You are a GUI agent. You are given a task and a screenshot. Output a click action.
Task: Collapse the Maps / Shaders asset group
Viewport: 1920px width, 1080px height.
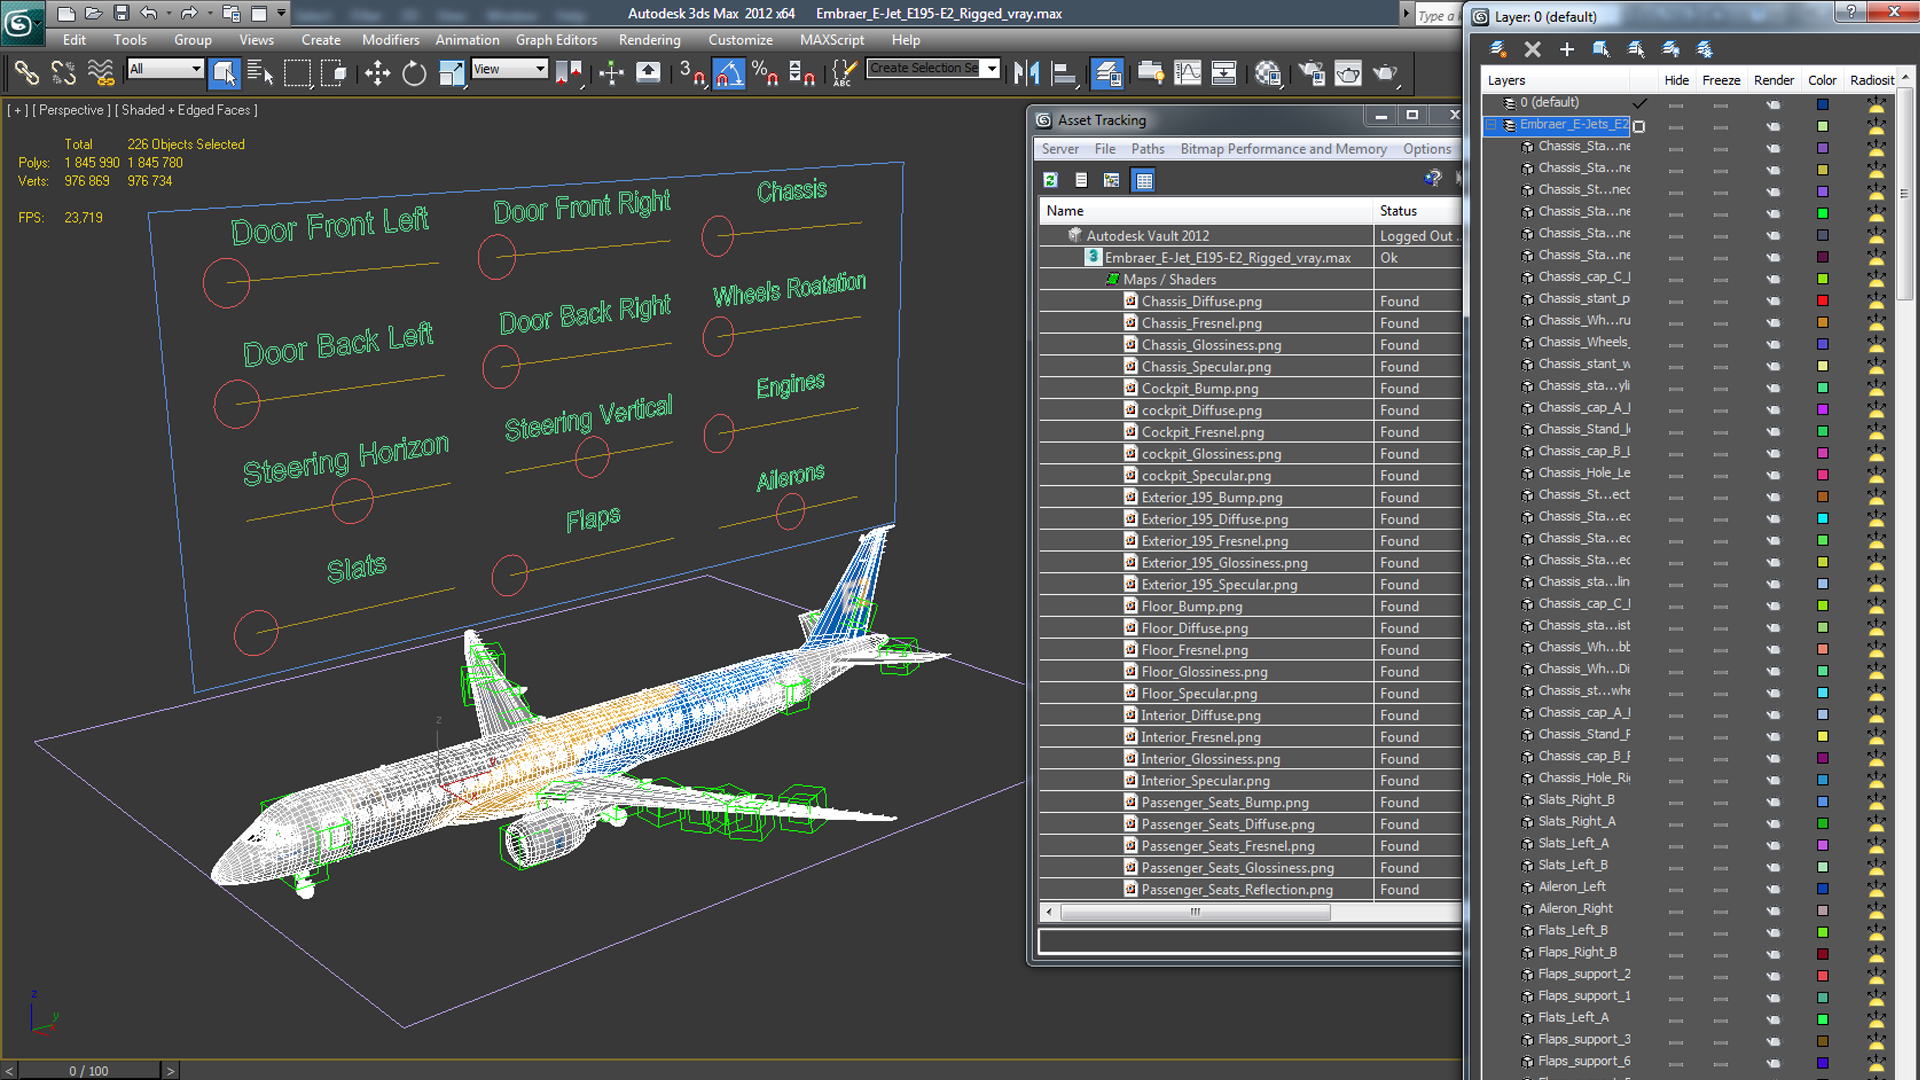click(1112, 280)
